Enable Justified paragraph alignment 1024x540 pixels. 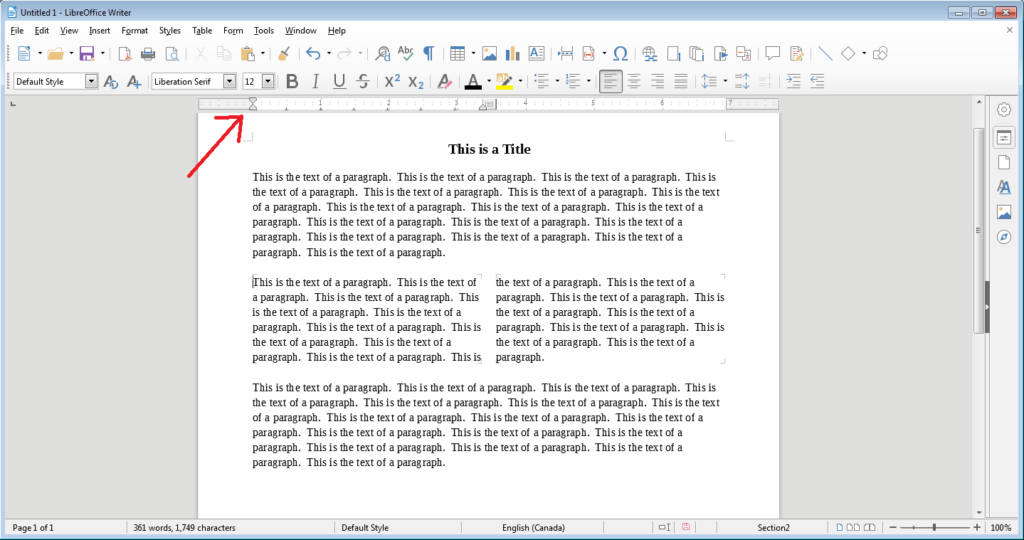click(x=681, y=81)
